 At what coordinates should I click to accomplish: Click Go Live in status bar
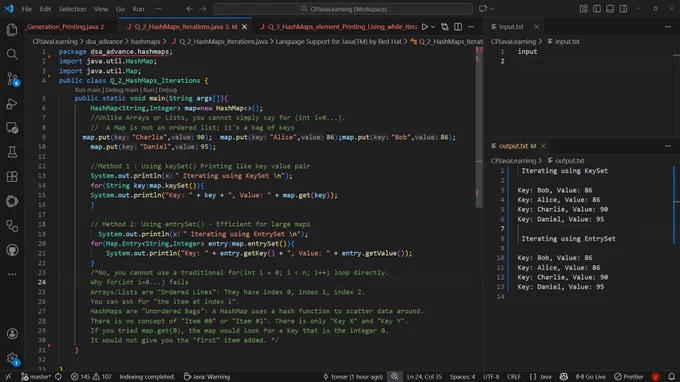[x=591, y=376]
